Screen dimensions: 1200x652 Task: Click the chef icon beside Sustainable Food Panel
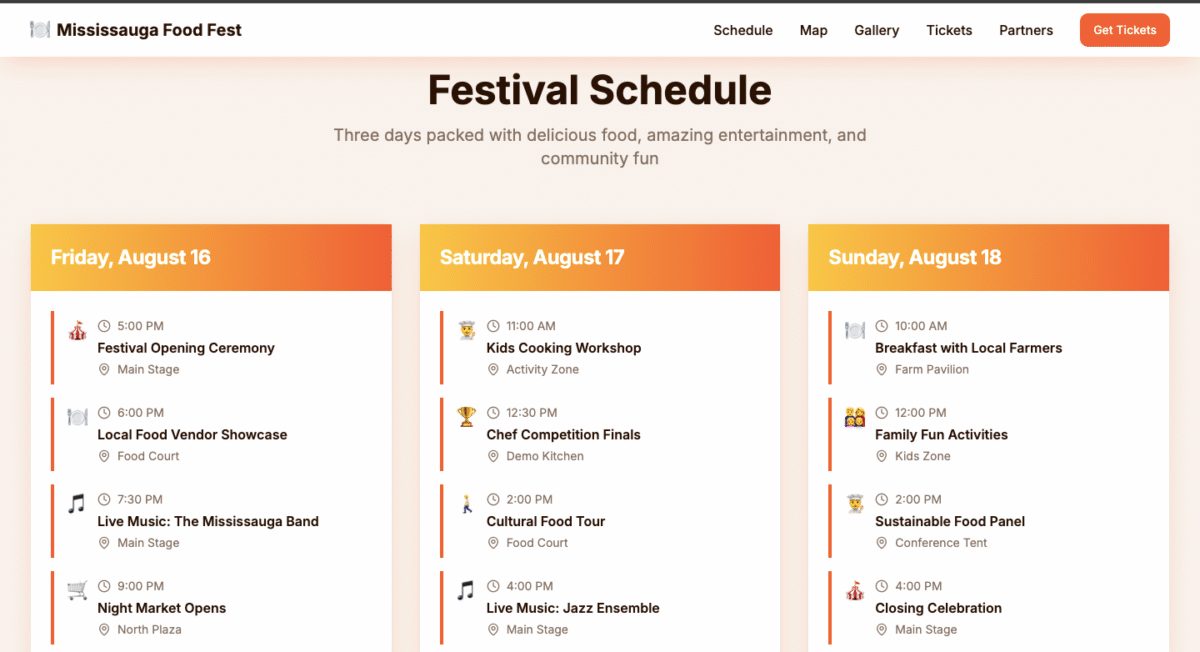855,504
